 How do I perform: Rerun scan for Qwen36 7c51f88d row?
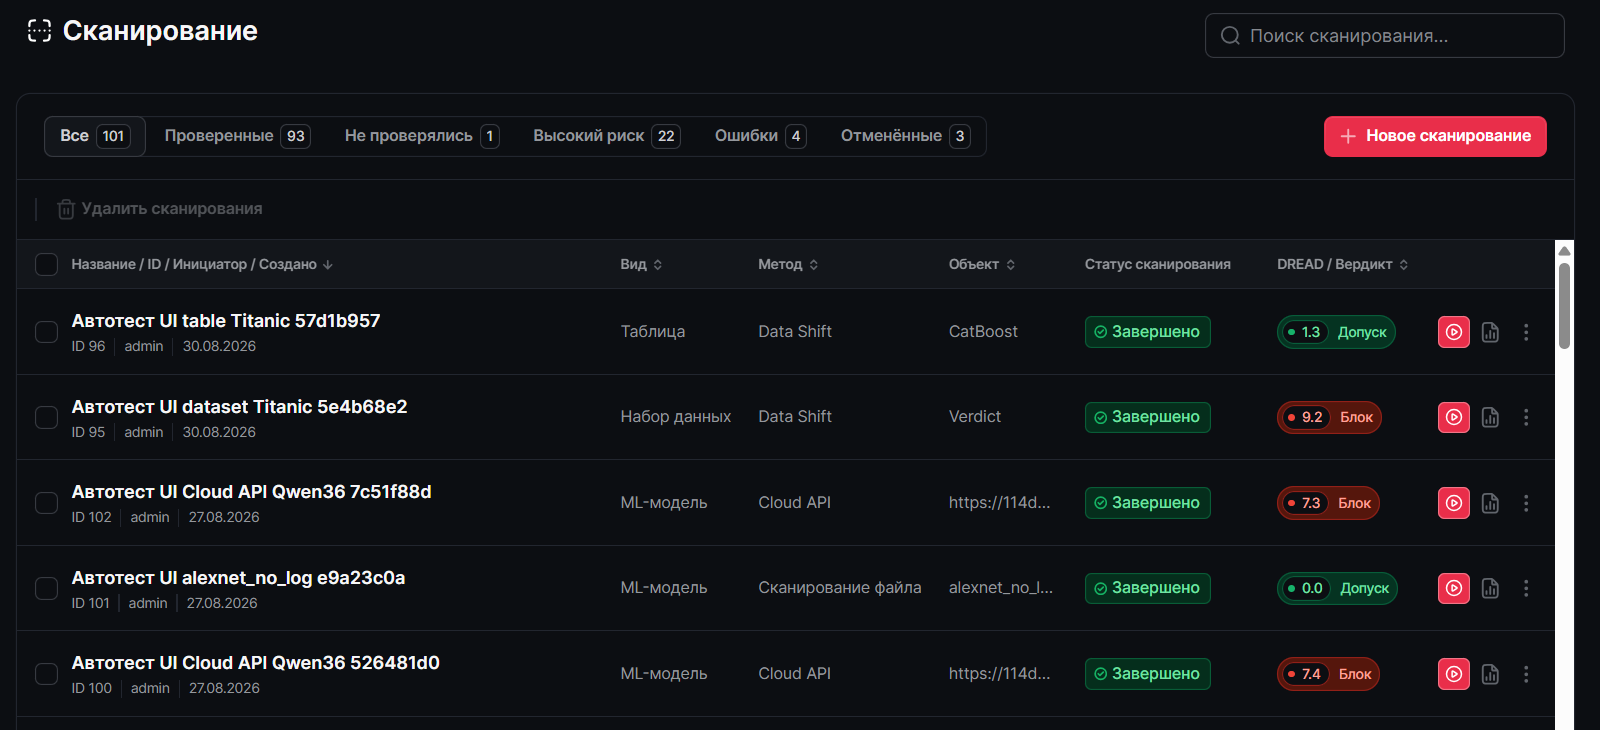pos(1454,503)
